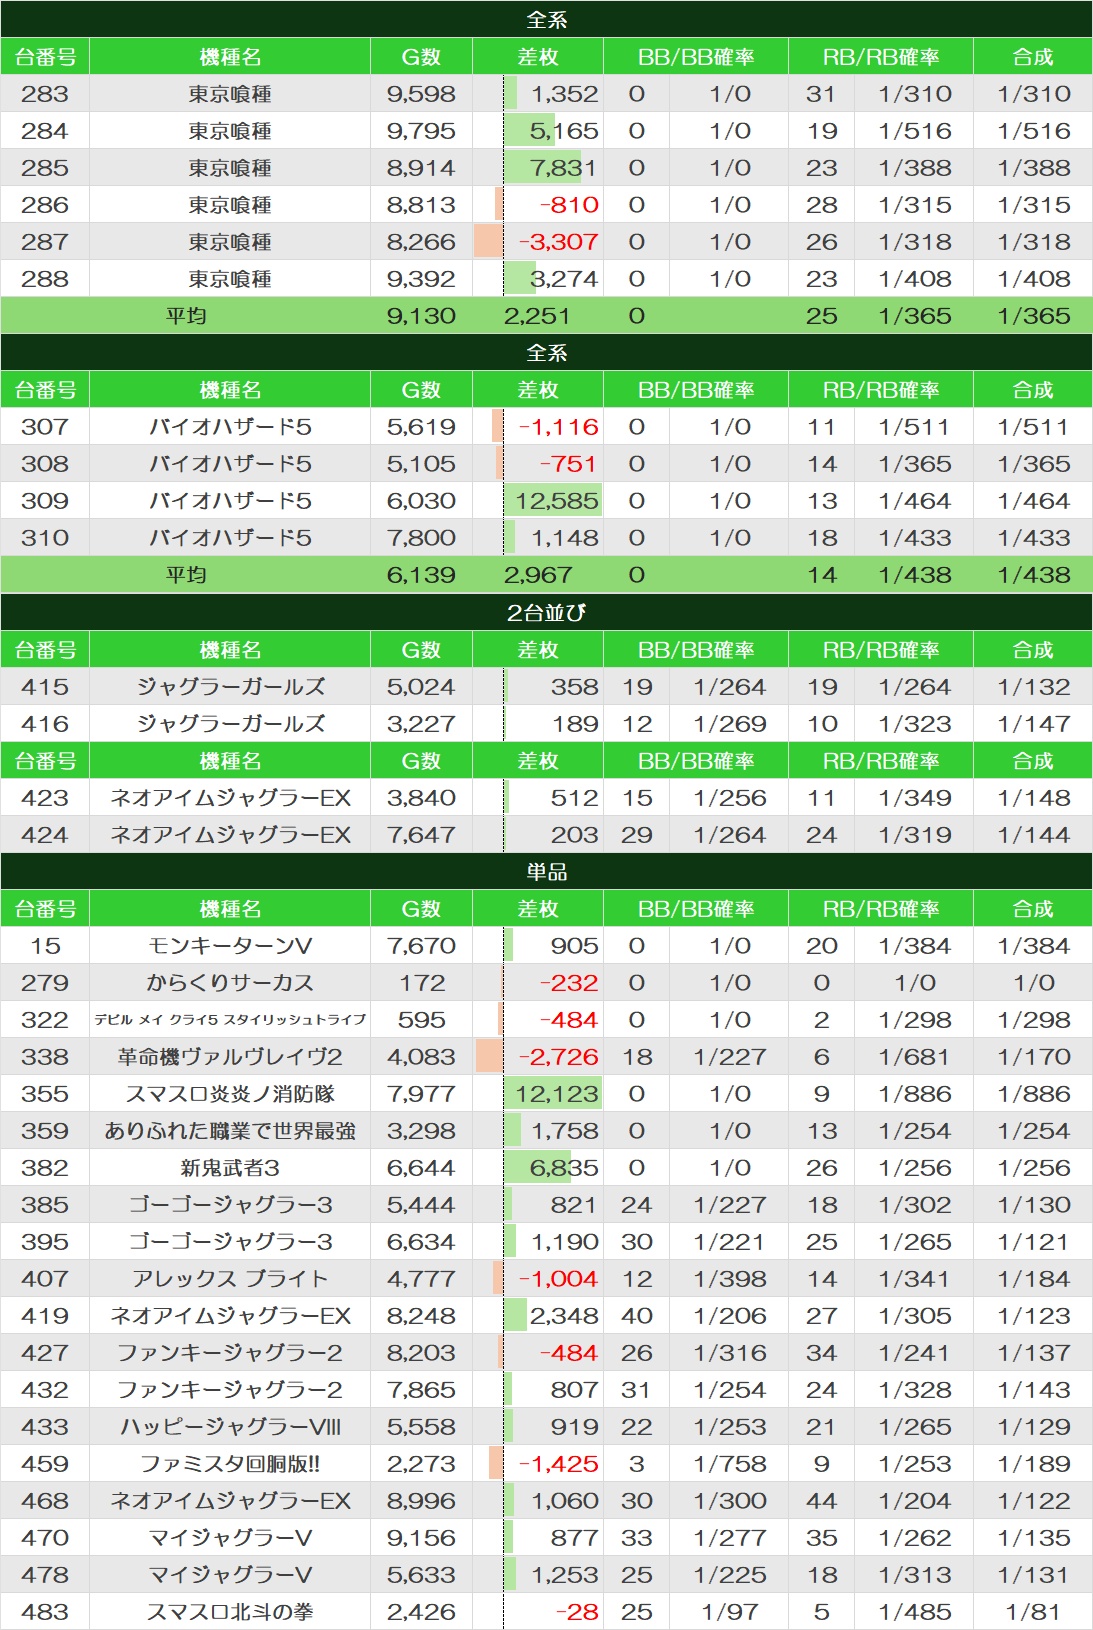Click machine number 423 cell

[45, 798]
